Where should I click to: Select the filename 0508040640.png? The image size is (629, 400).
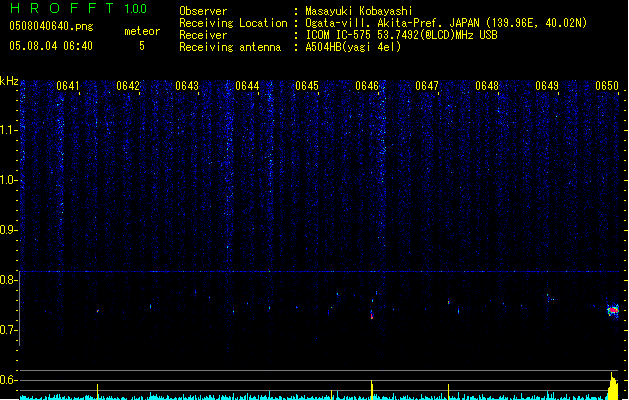click(x=51, y=26)
